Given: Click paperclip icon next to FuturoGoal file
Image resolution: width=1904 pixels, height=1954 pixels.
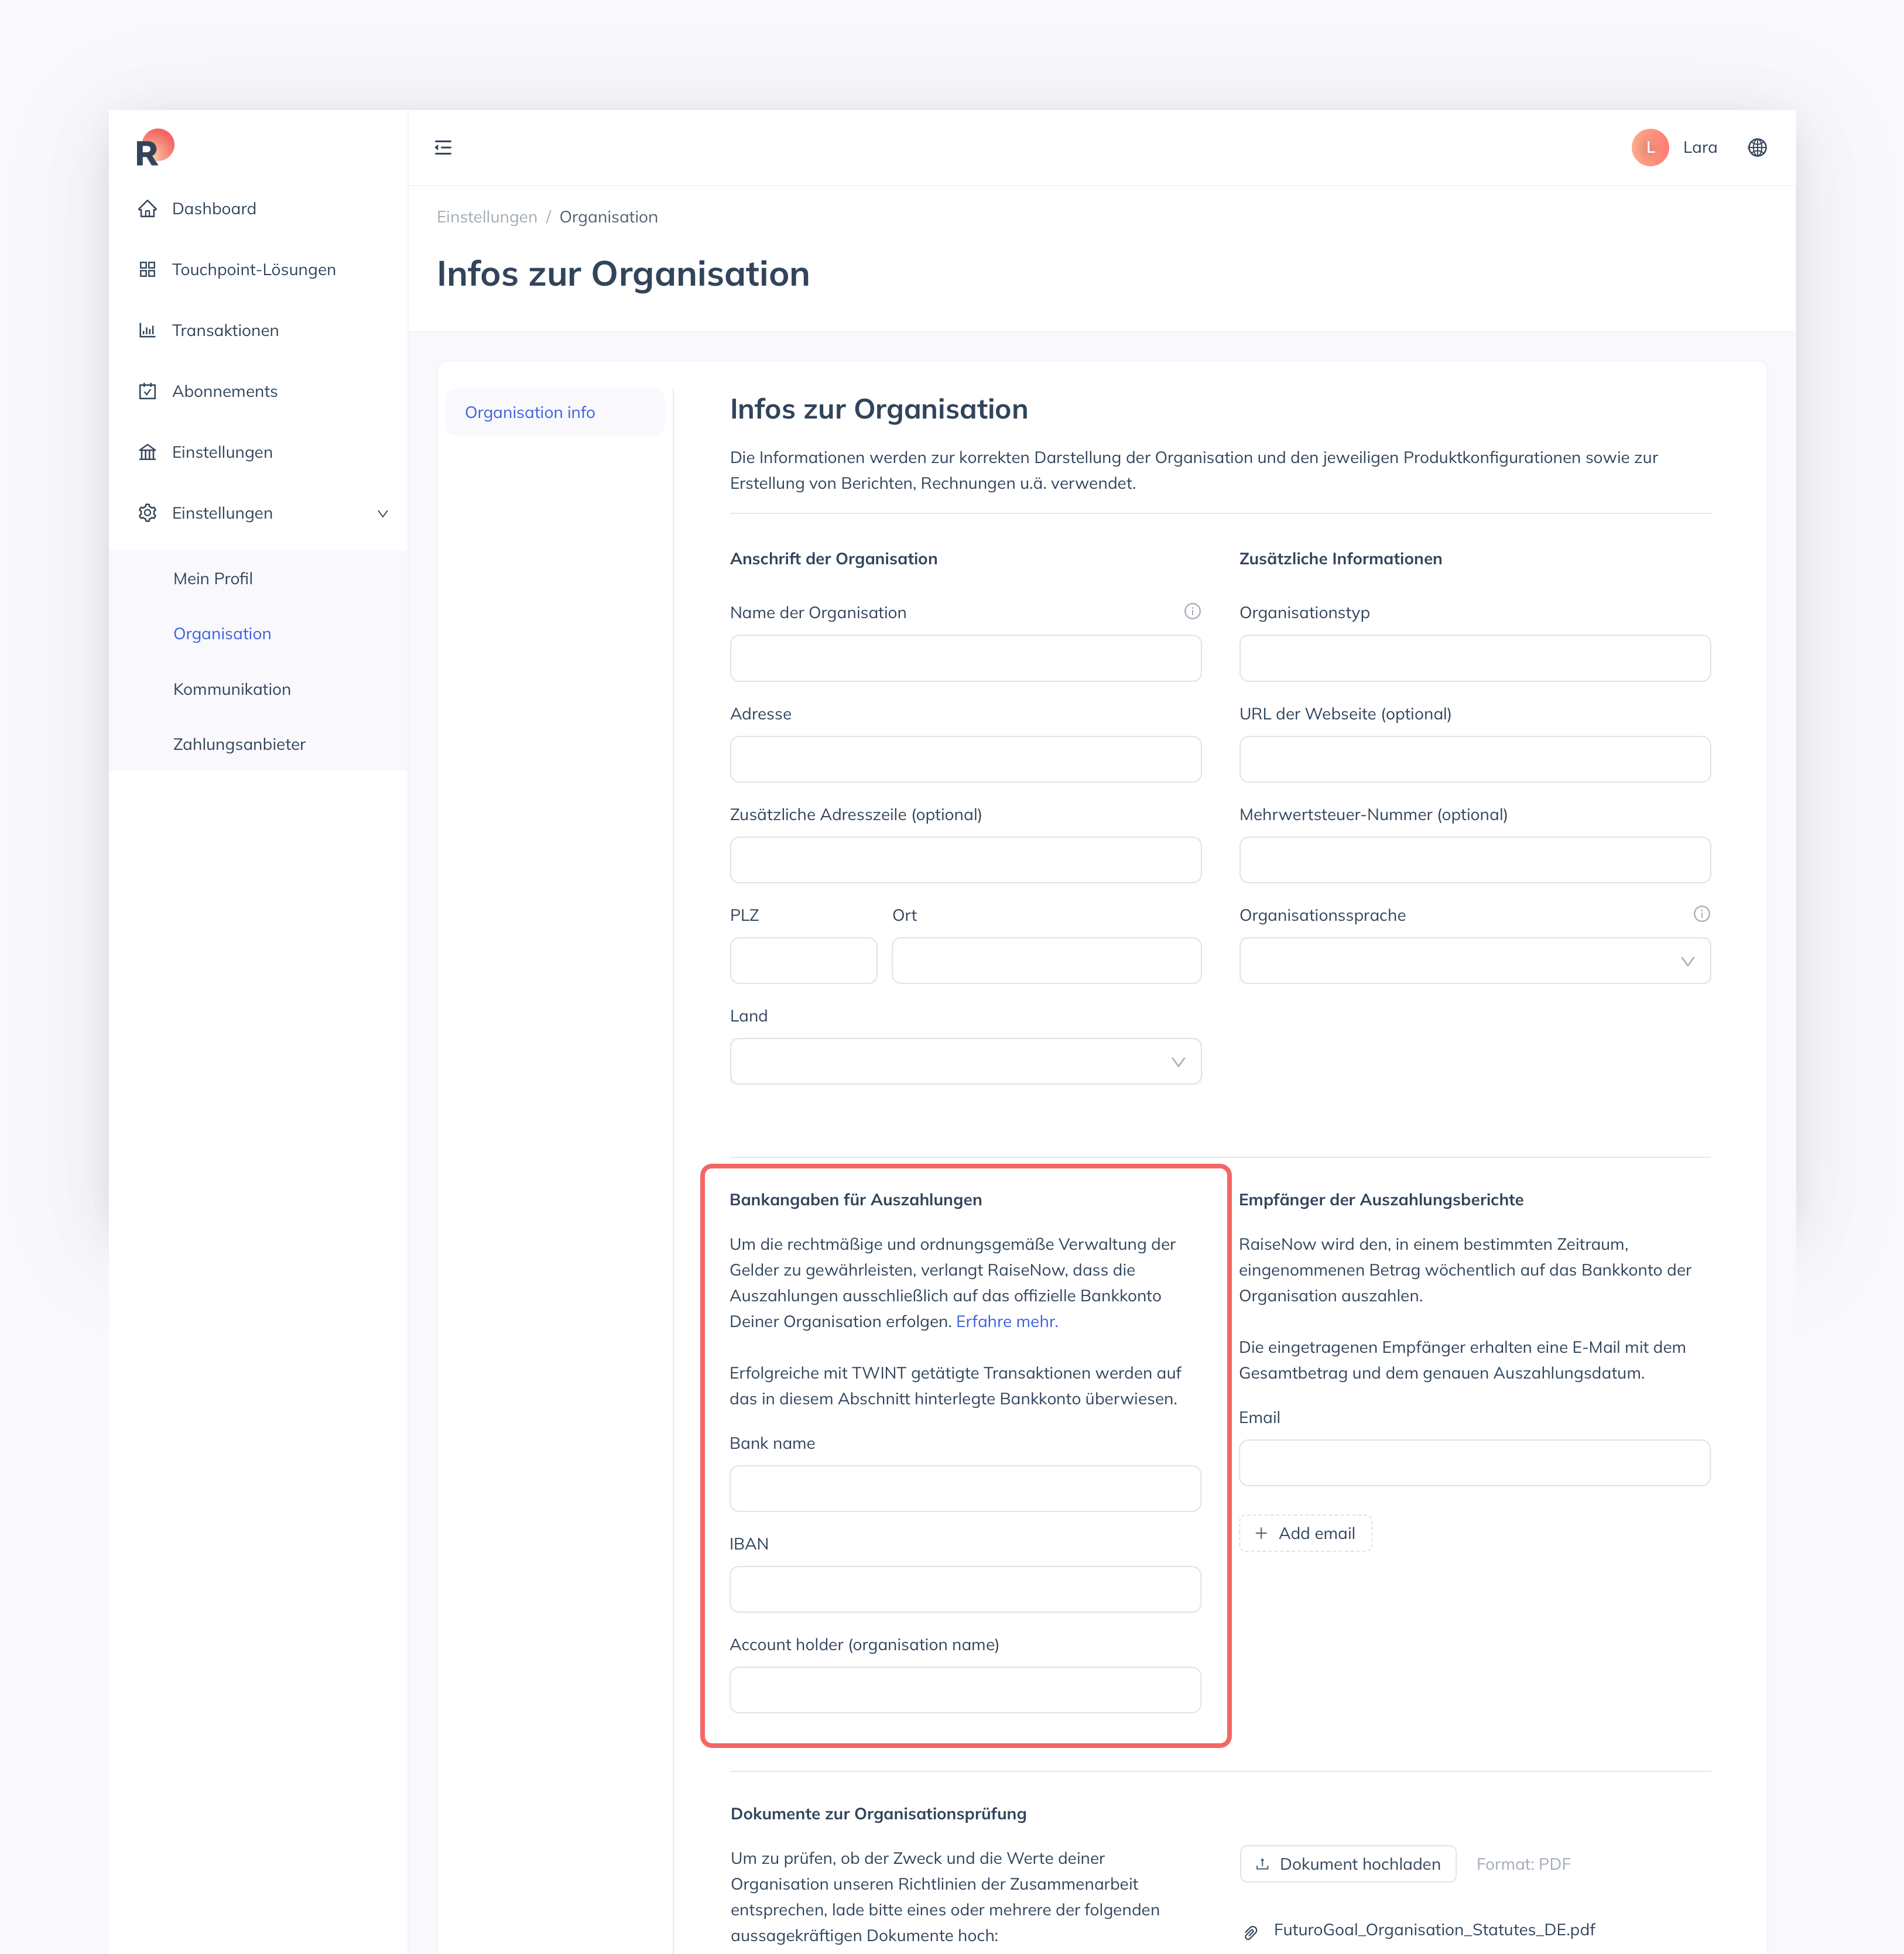Looking at the screenshot, I should tap(1250, 1932).
